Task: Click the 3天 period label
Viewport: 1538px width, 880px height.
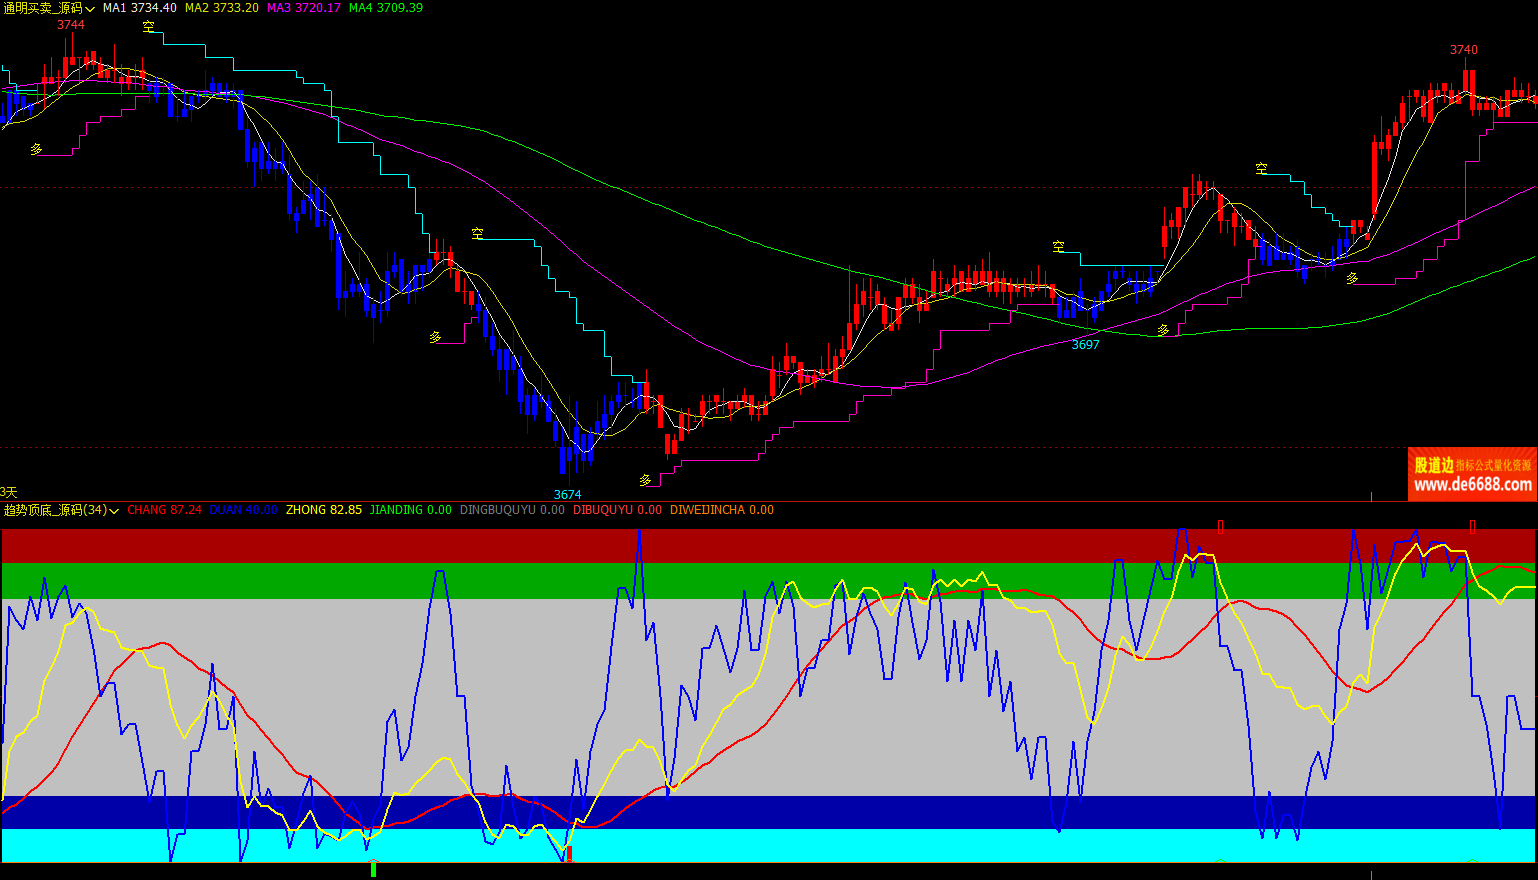Action: click(x=9, y=492)
